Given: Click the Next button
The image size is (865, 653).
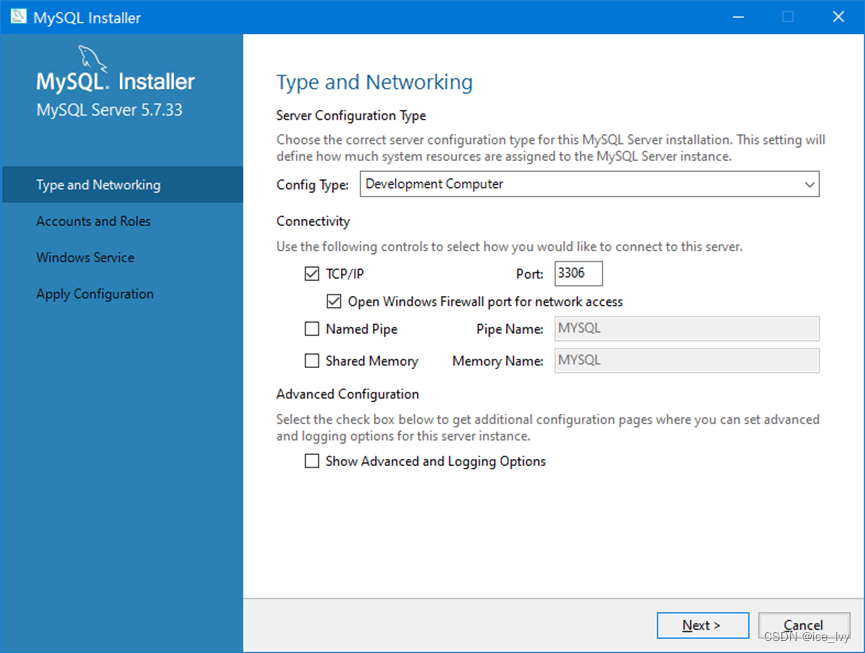Looking at the screenshot, I should pos(703,625).
